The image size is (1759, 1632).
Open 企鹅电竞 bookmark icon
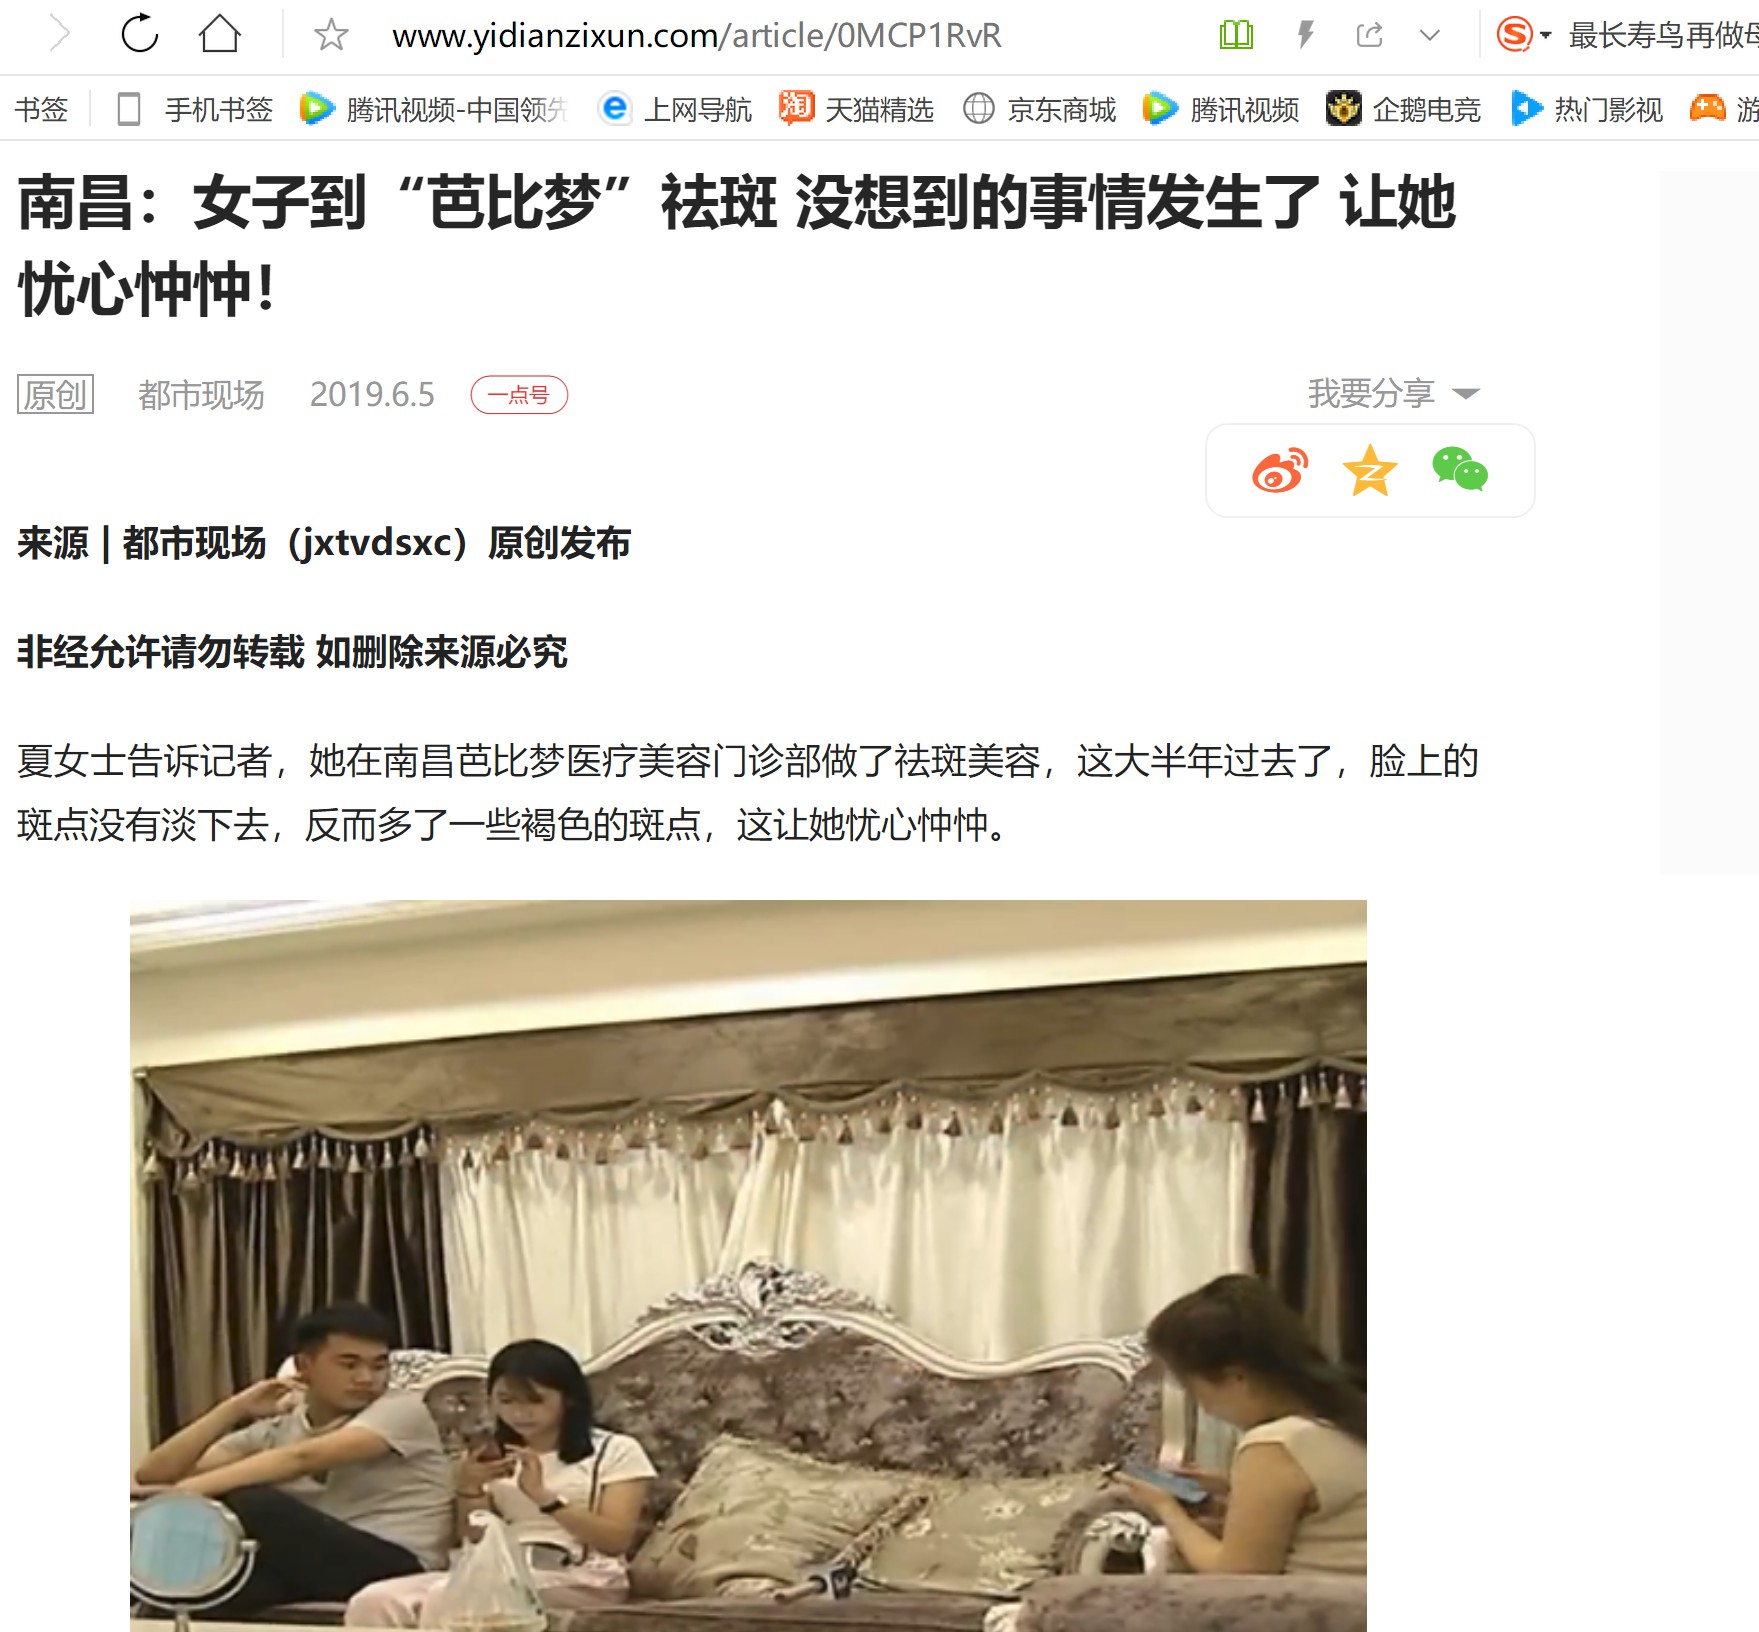(1343, 108)
